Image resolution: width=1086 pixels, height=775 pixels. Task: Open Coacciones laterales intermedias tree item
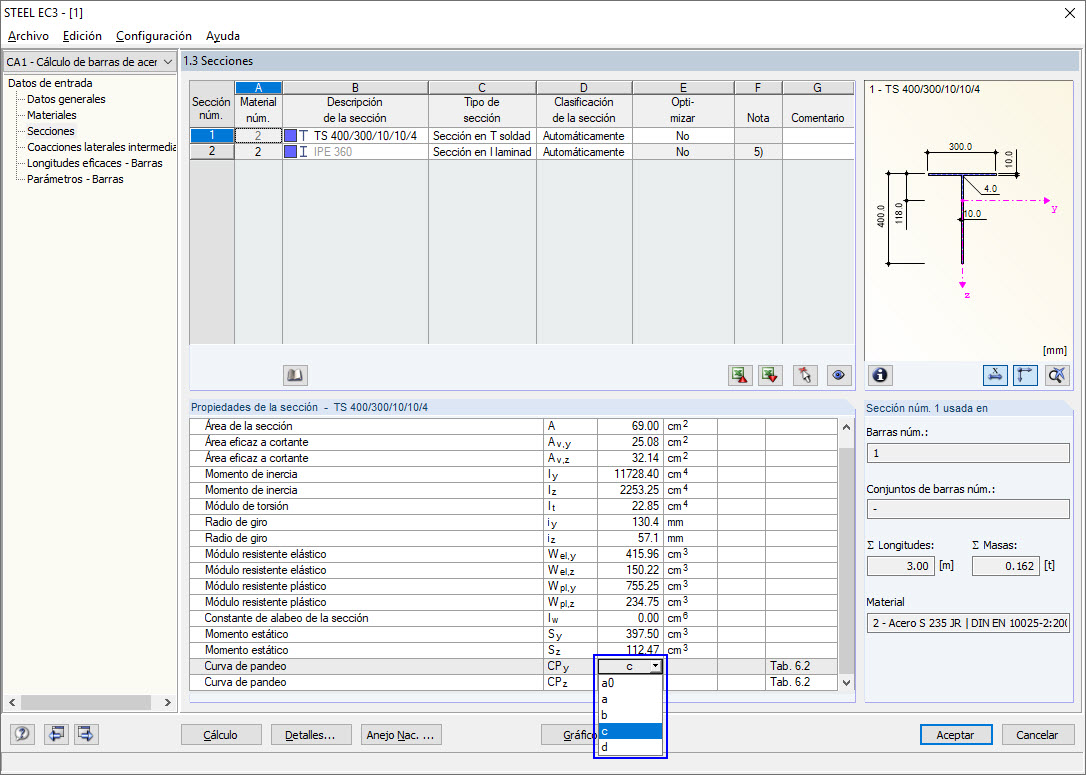pyautogui.click(x=102, y=147)
